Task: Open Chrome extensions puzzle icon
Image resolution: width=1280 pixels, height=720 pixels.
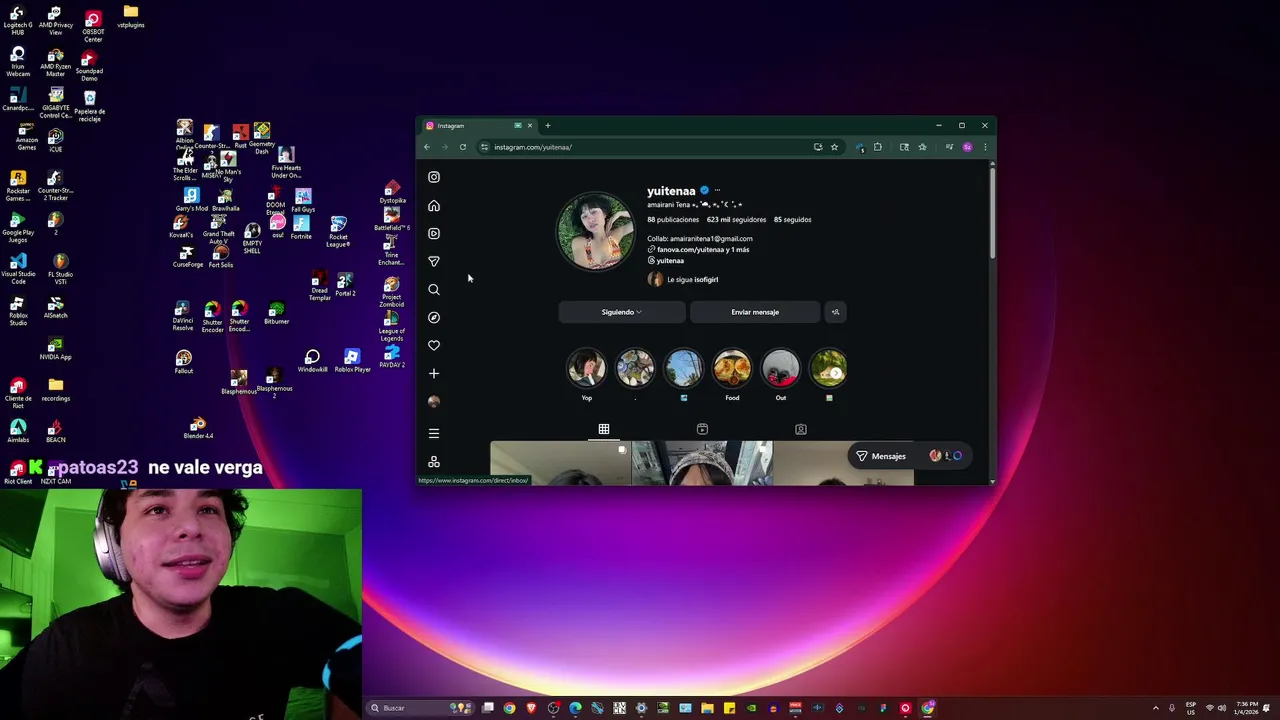Action: coord(878,147)
